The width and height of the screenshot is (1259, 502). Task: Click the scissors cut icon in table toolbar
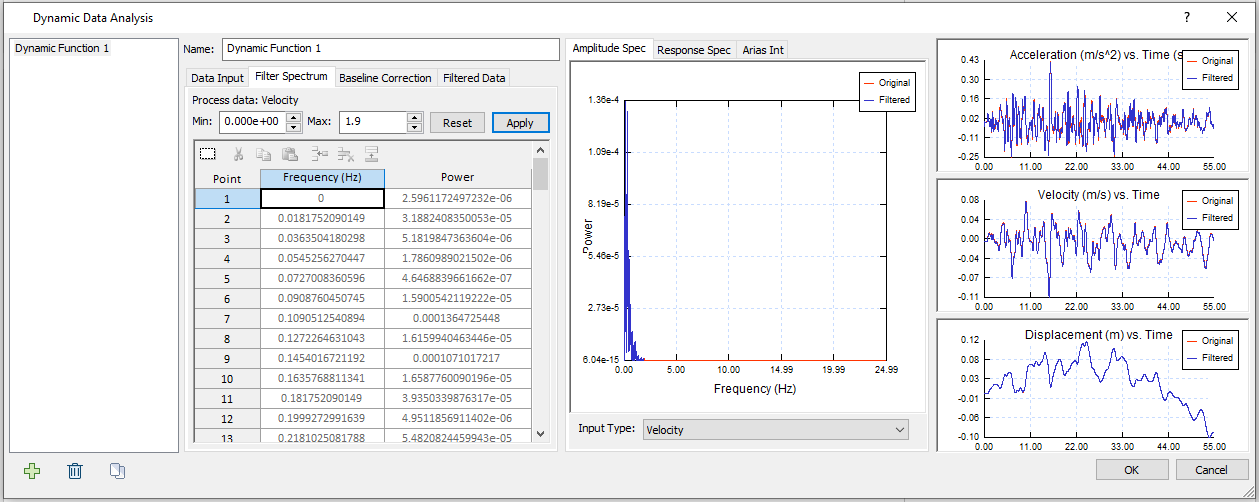pyautogui.click(x=238, y=154)
